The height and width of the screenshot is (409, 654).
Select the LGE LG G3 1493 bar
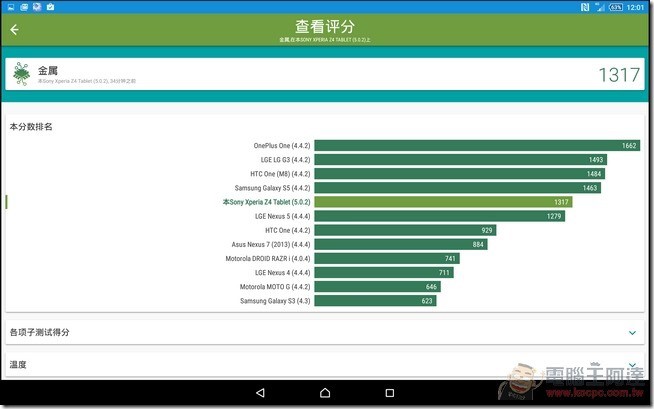pos(460,160)
